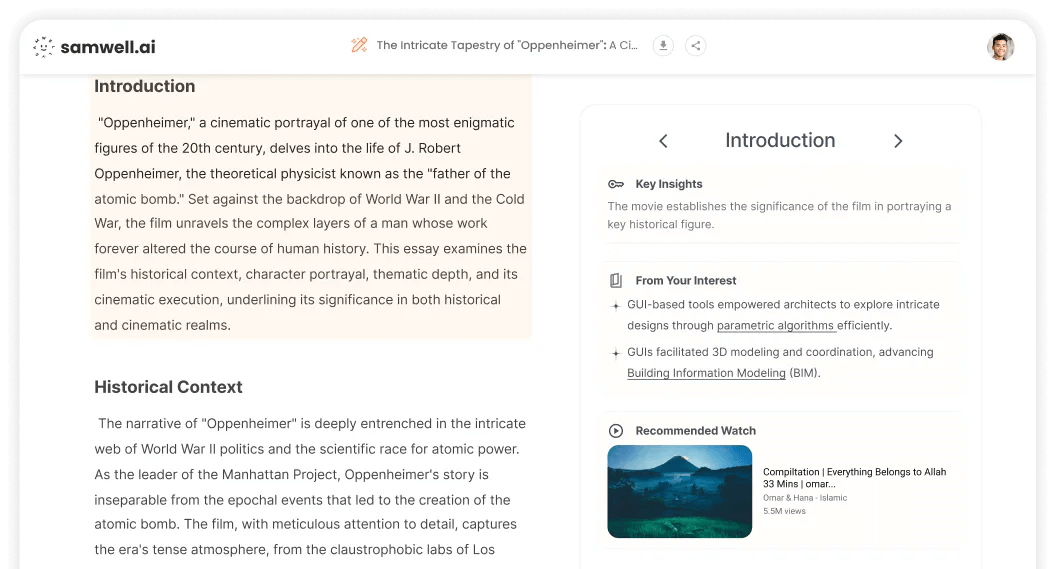Image resolution: width=1056 pixels, height=569 pixels.
Task: Click the Key Insights key icon
Action: (616, 184)
